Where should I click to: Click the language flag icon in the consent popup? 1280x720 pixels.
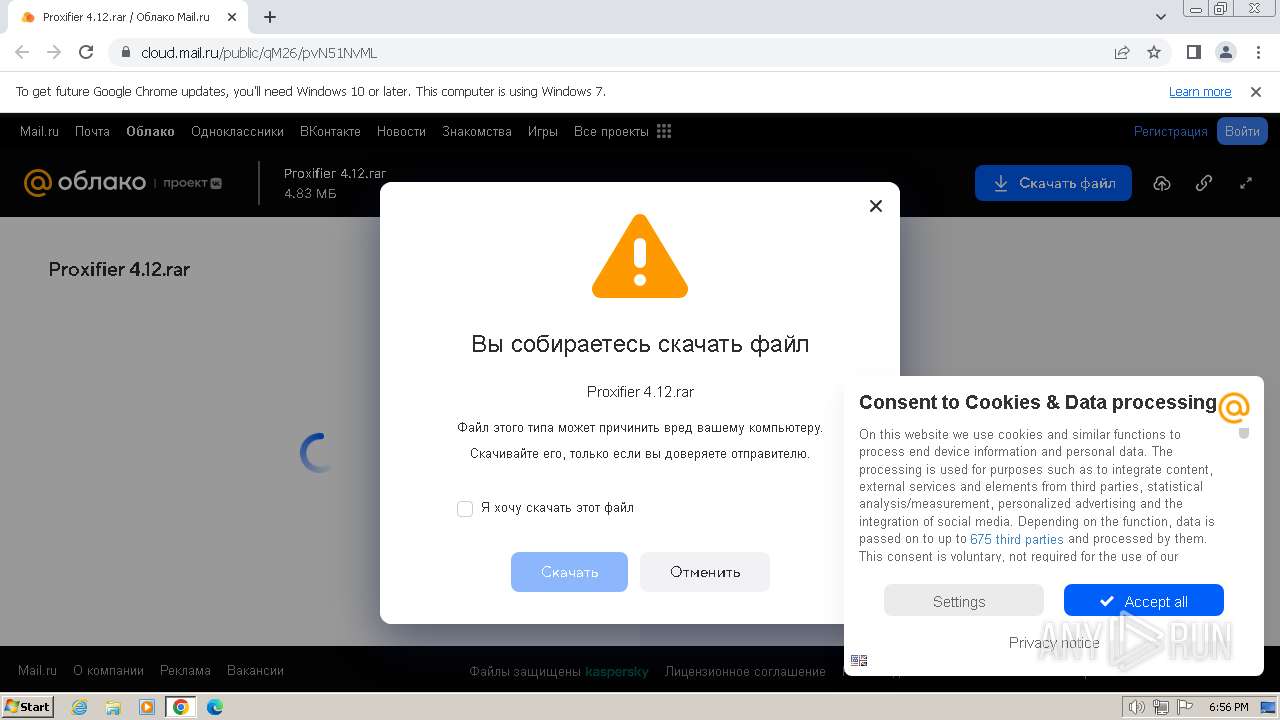(859, 660)
